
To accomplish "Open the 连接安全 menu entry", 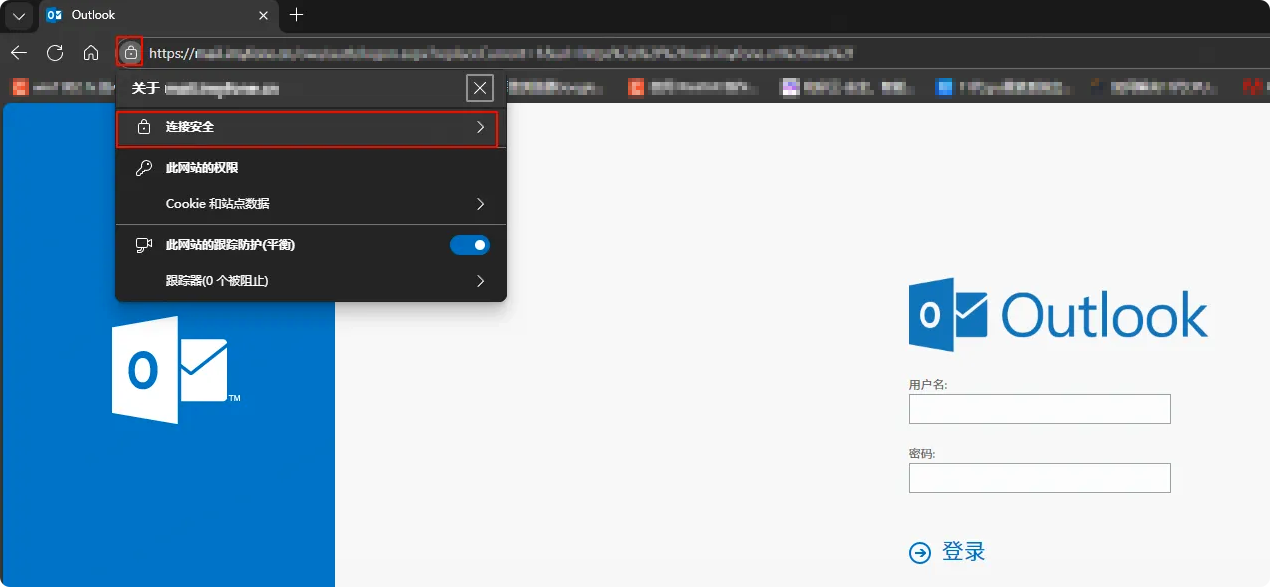I will 307,128.
